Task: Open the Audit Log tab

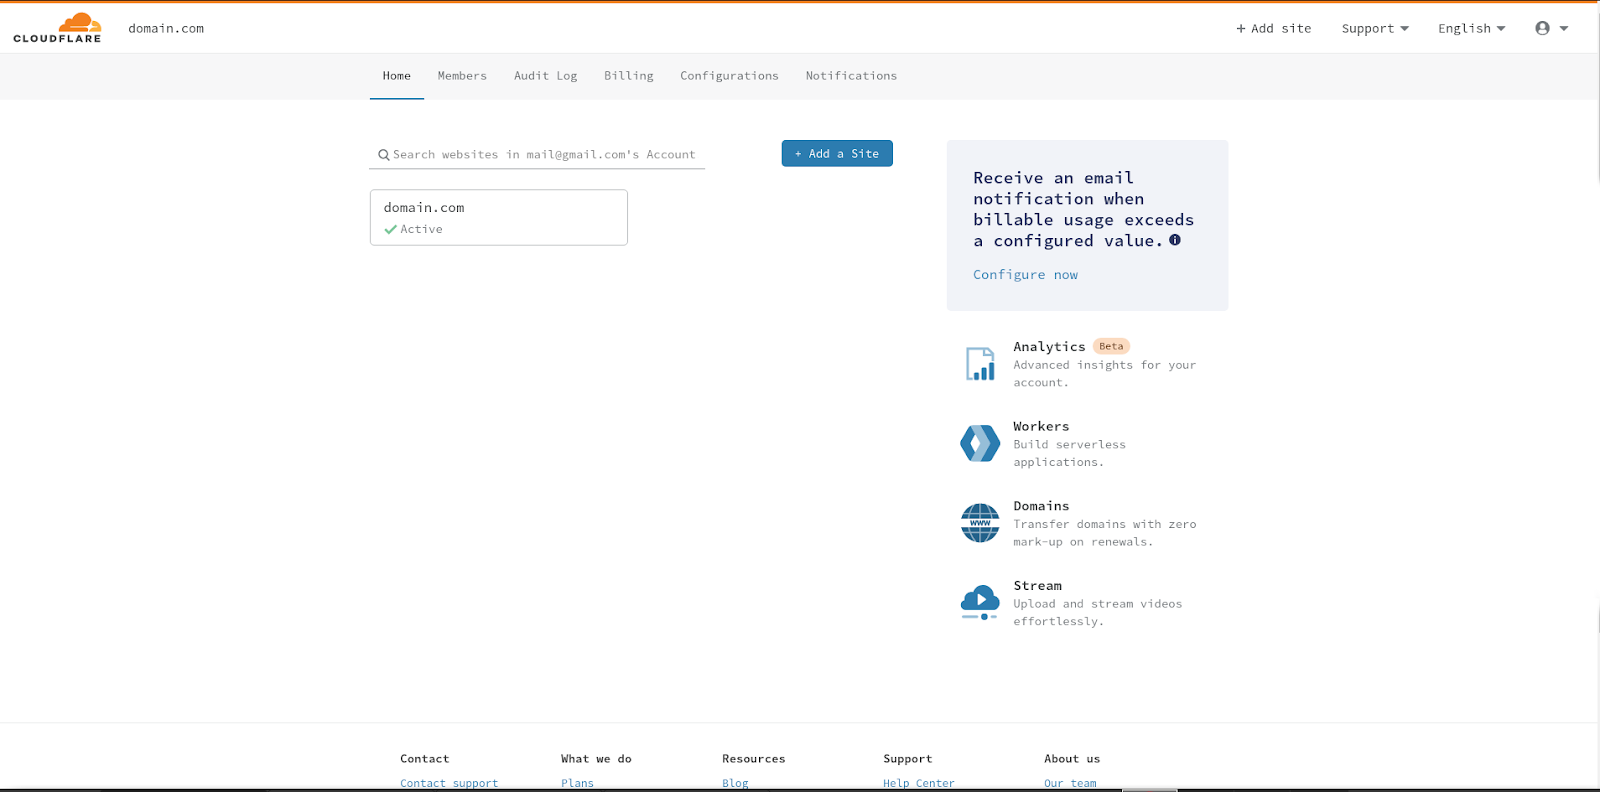Action: coord(546,76)
